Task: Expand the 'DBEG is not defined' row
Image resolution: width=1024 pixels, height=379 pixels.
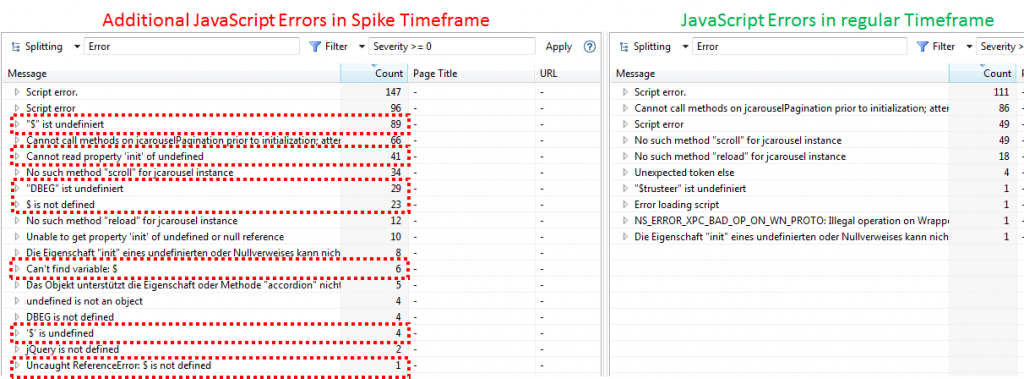Action: pyautogui.click(x=17, y=317)
